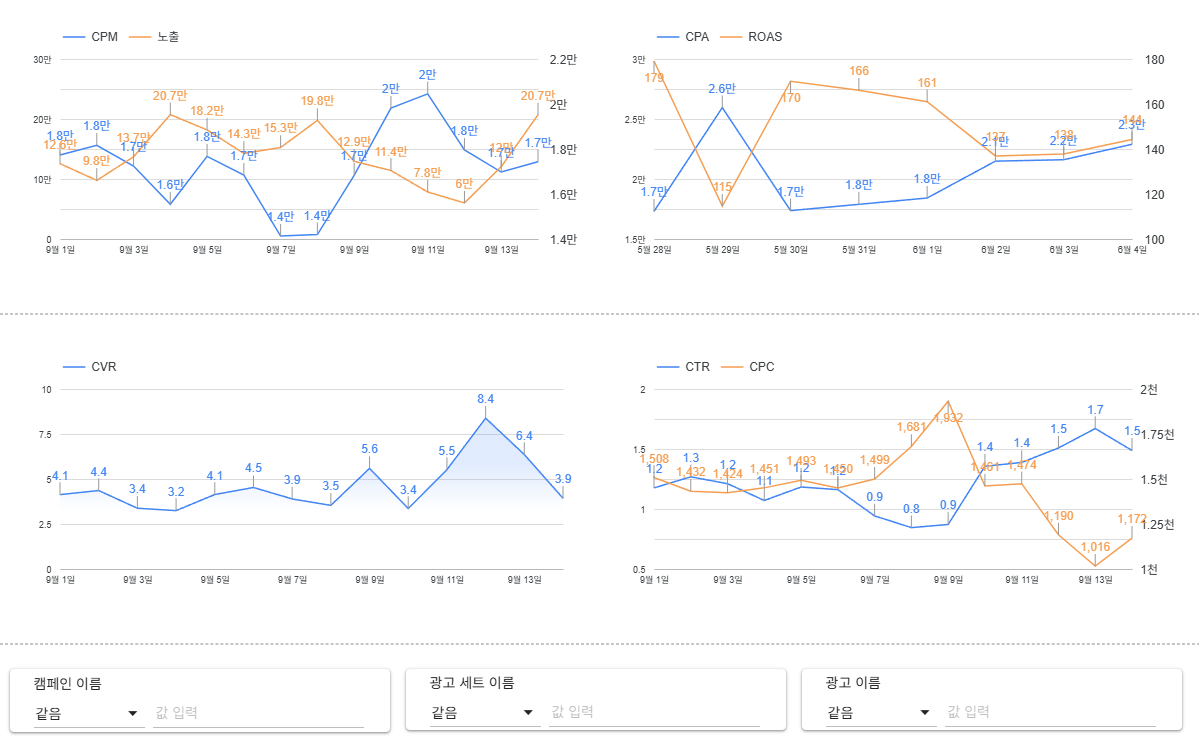Click the 6.4 CVR data label
1199x738 pixels.
coord(524,437)
